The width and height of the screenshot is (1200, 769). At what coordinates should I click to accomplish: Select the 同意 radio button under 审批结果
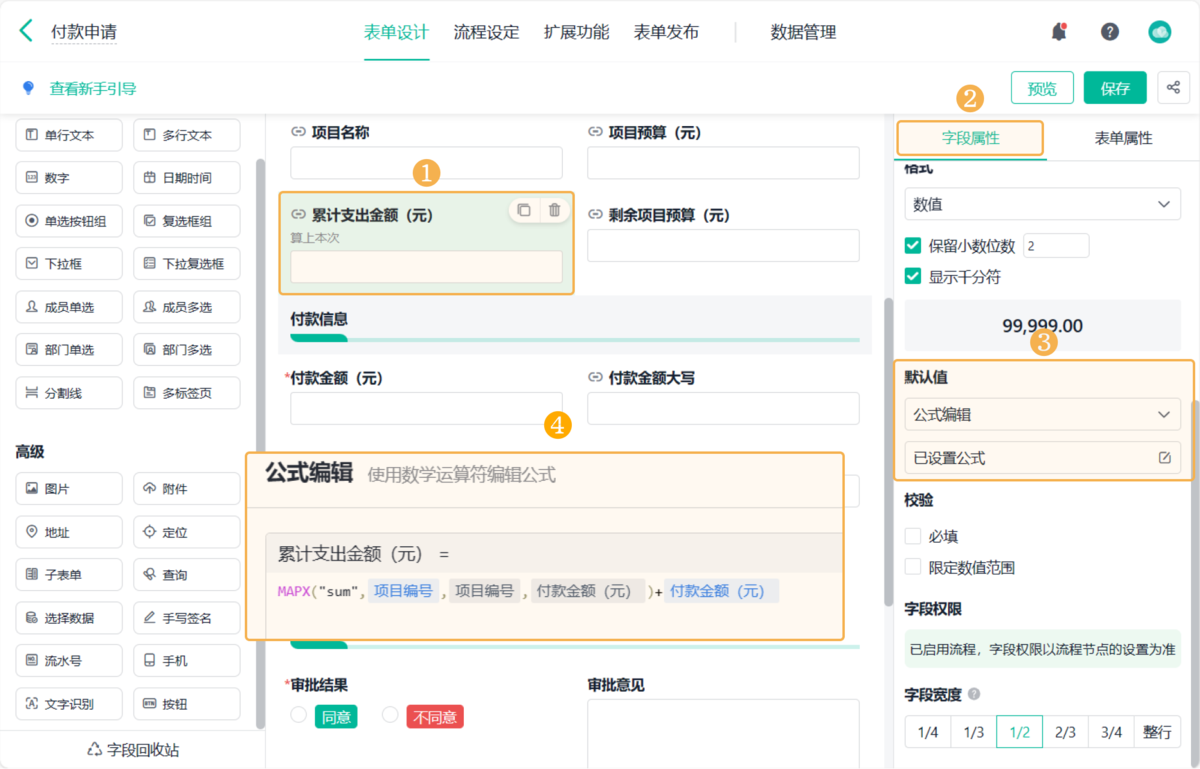(x=301, y=716)
